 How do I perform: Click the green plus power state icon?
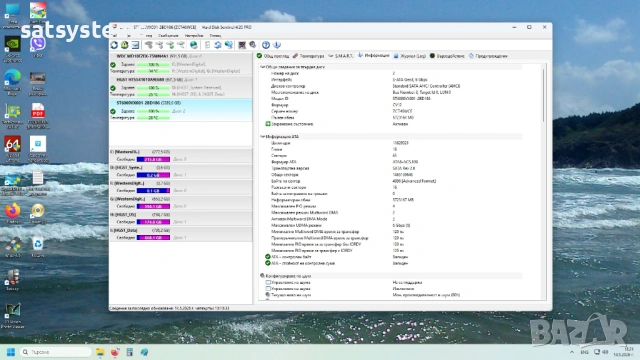(268, 124)
